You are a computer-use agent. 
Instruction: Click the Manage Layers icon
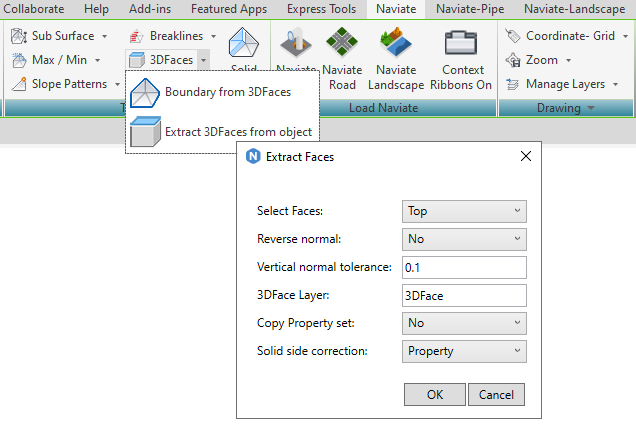pos(513,84)
